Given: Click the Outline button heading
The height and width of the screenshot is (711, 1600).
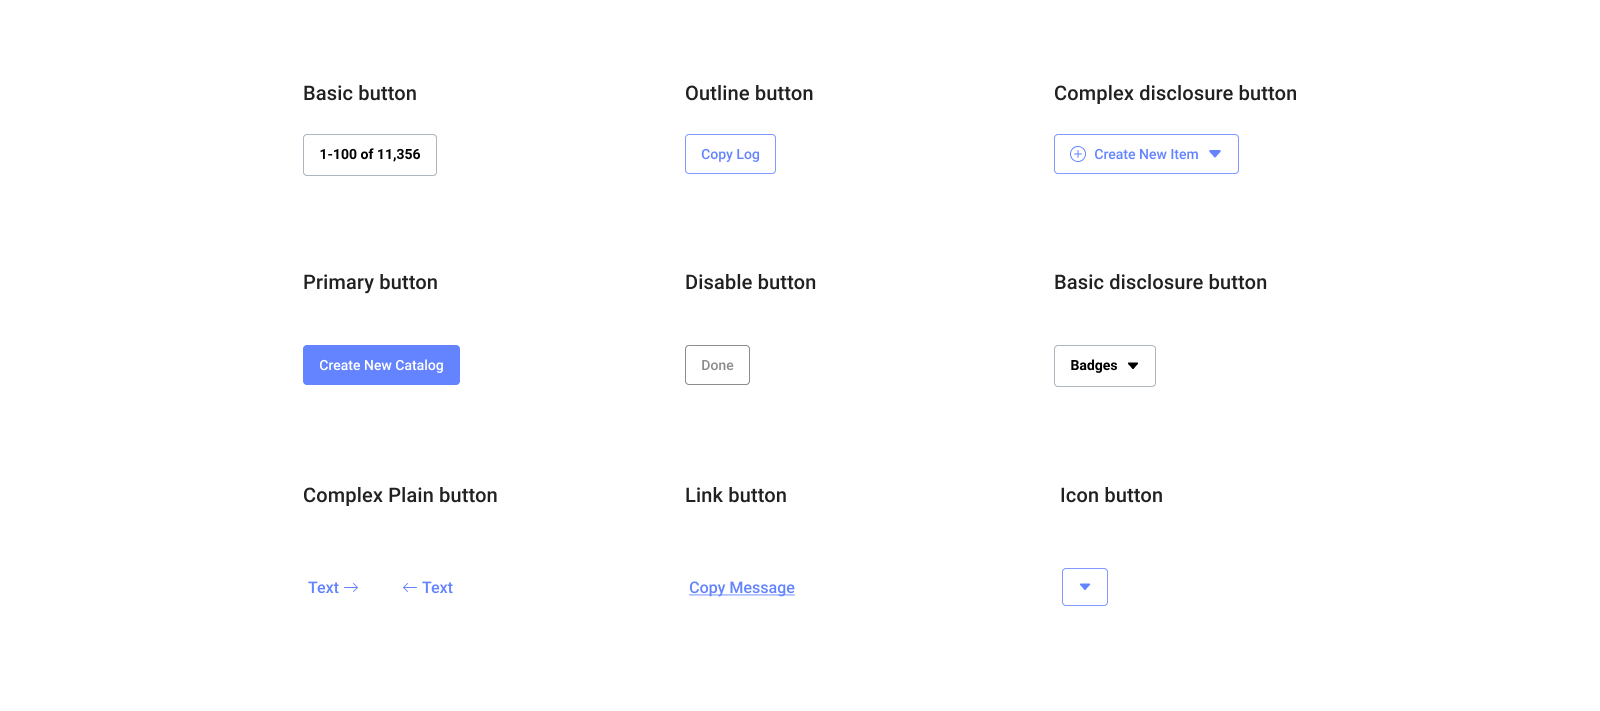Looking at the screenshot, I should pyautogui.click(x=749, y=93).
